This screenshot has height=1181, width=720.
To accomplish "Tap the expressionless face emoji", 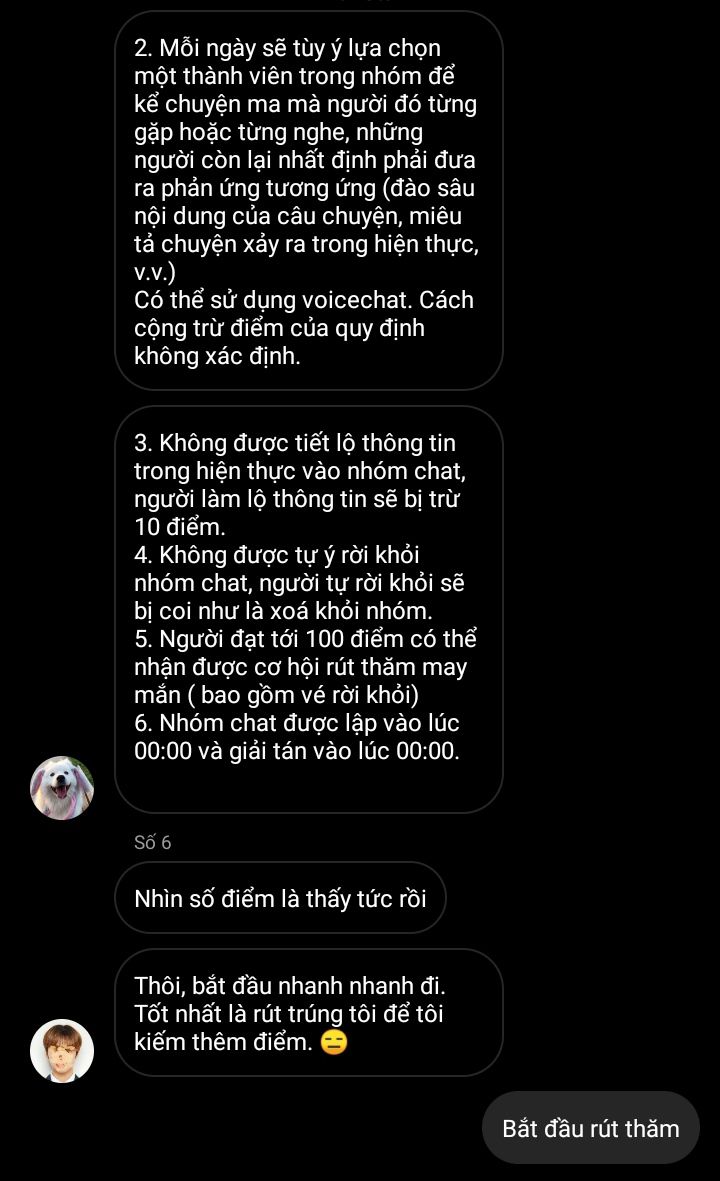I will pos(334,1042).
